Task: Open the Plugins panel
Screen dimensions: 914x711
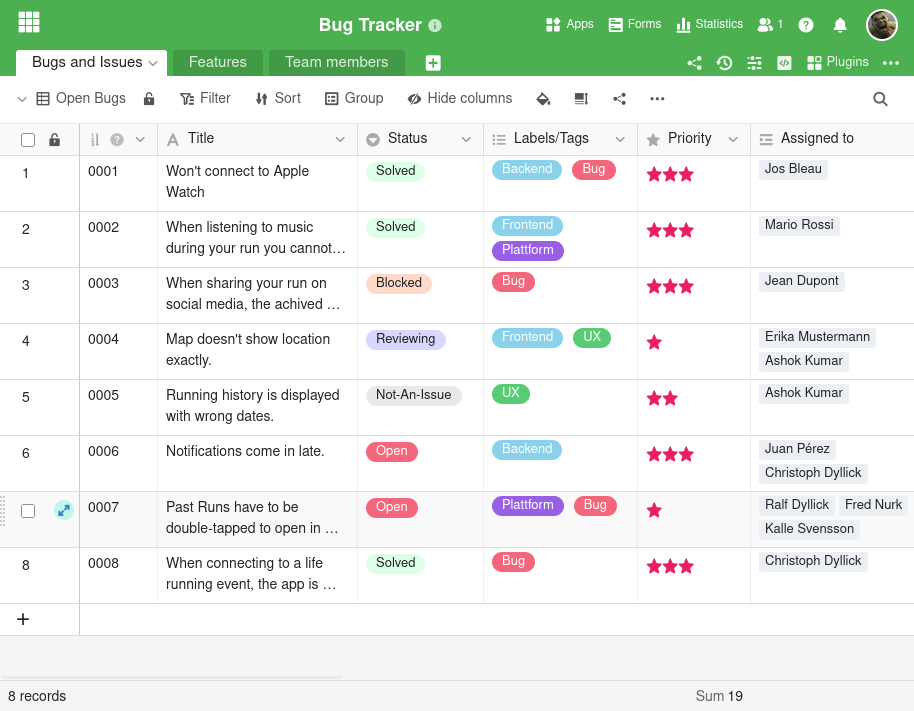Action: pyautogui.click(x=838, y=62)
